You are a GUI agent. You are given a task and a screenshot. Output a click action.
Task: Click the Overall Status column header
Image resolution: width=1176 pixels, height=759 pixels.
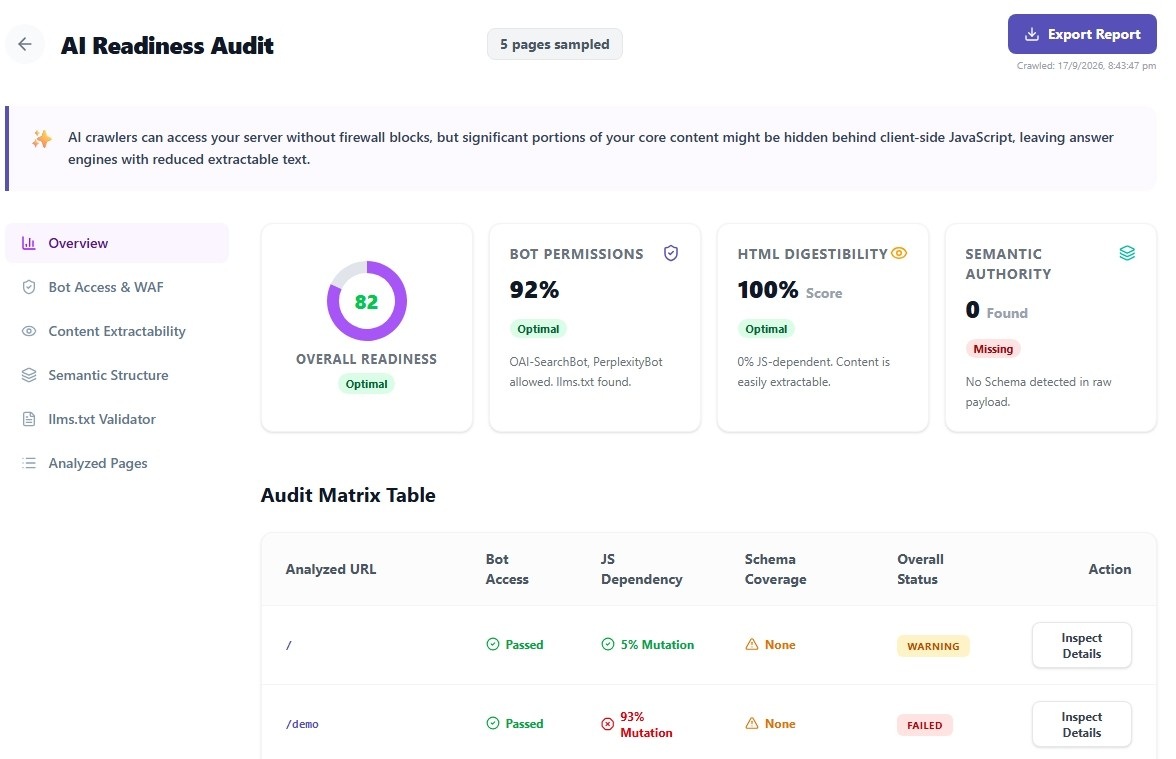click(x=920, y=569)
